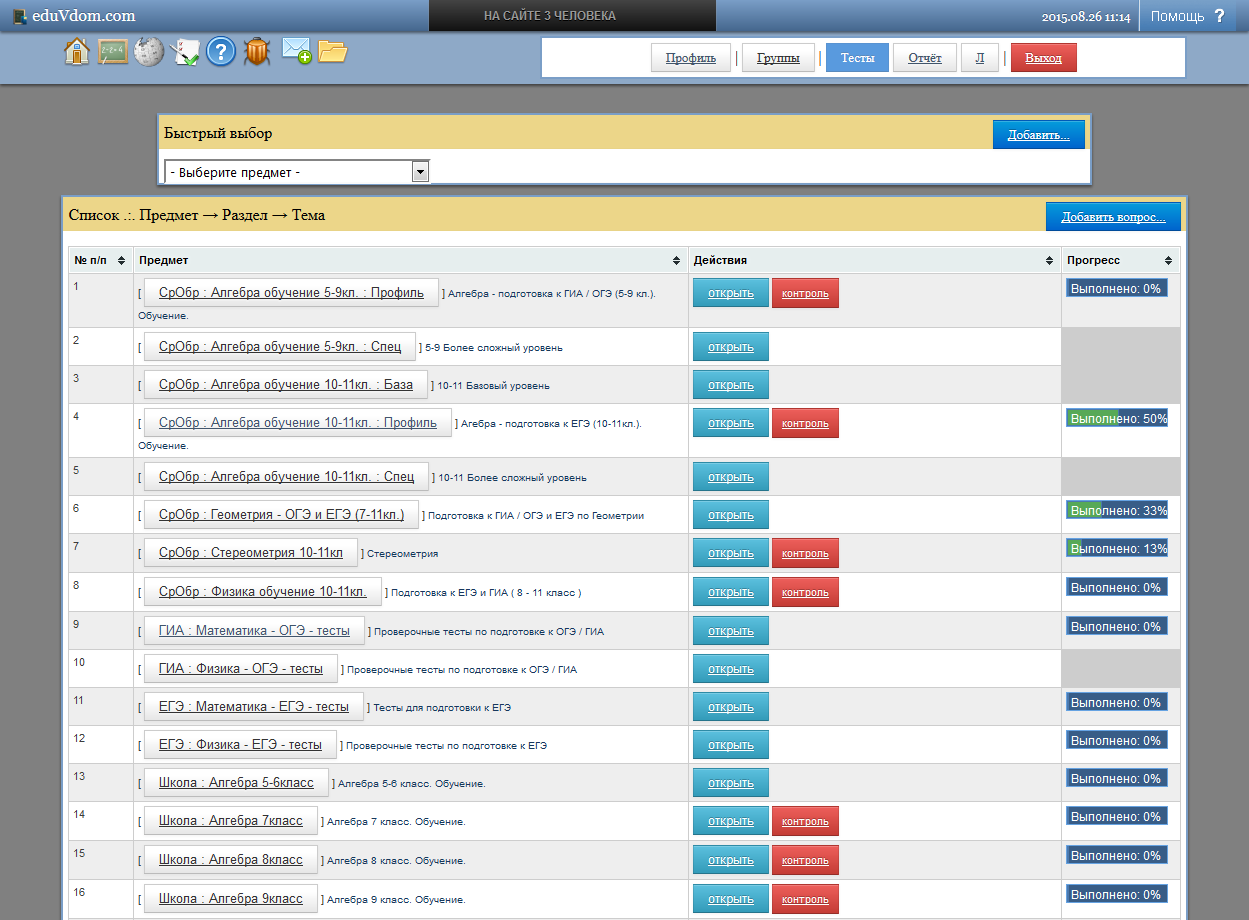Open the 'Выберите предмет' subject dropdown
Screen dimensions: 1249x920
(296, 172)
